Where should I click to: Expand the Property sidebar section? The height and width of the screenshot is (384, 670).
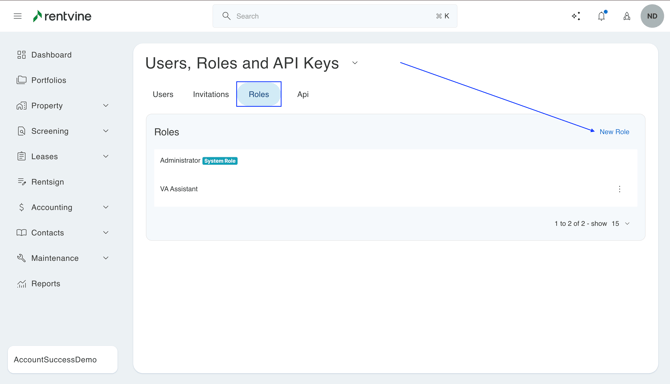106,106
